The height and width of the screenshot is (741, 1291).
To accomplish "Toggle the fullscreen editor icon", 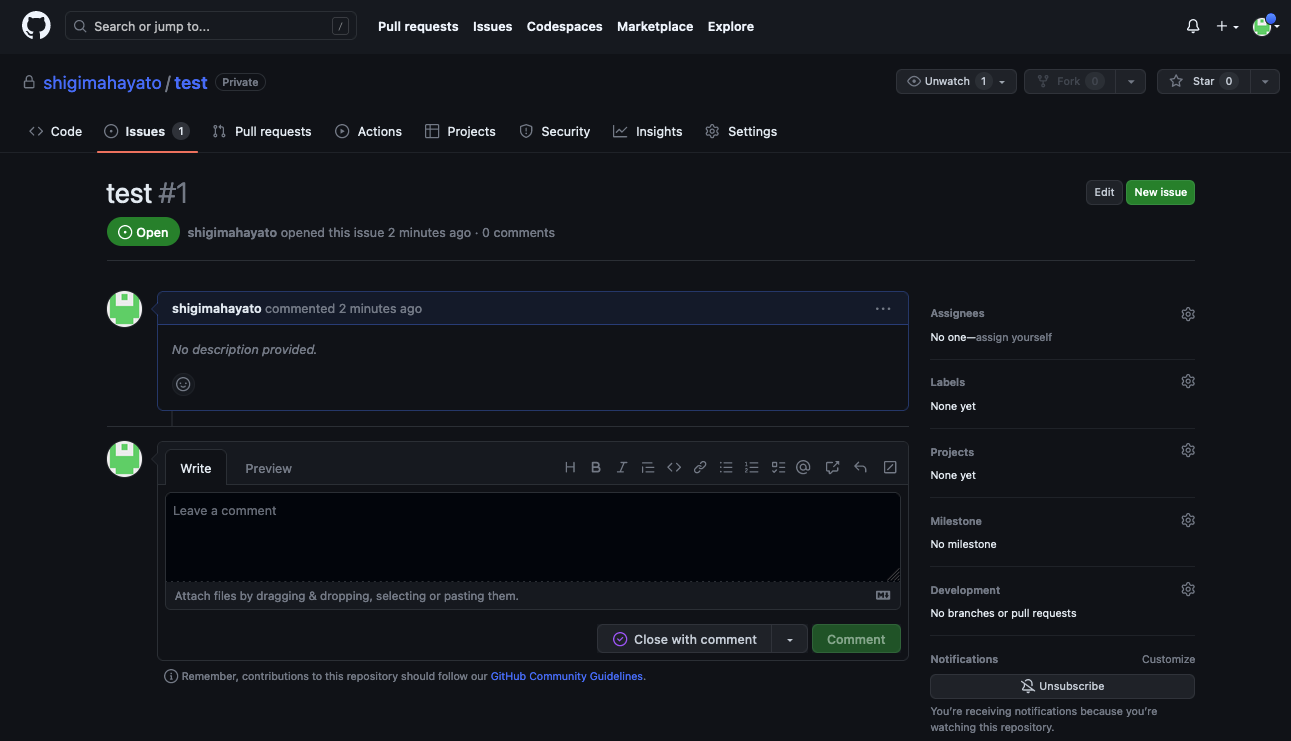I will pyautogui.click(x=890, y=467).
